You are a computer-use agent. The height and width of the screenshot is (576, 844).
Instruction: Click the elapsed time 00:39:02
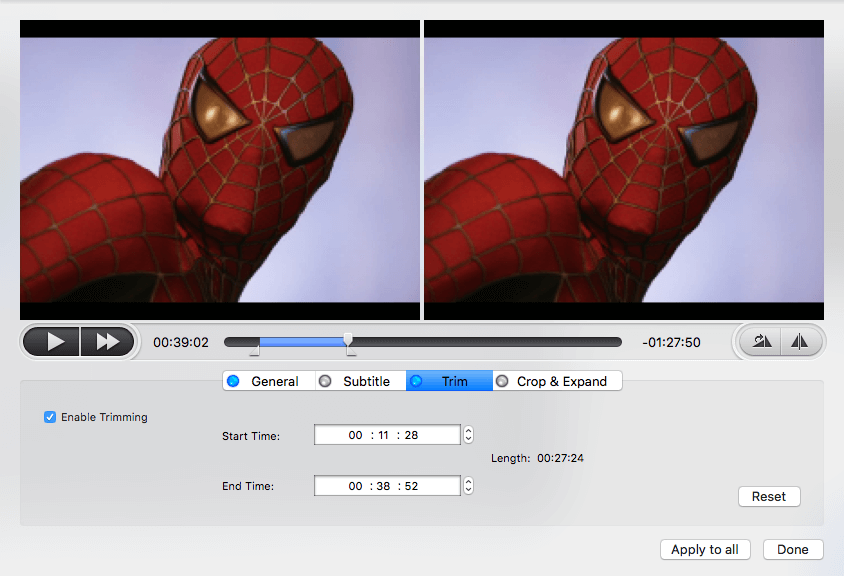coord(180,342)
